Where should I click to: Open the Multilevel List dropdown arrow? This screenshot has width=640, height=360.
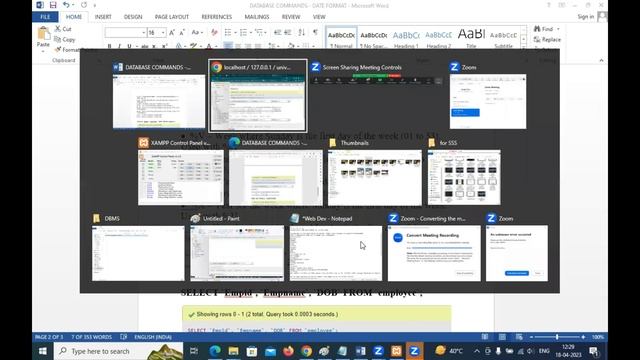266,33
